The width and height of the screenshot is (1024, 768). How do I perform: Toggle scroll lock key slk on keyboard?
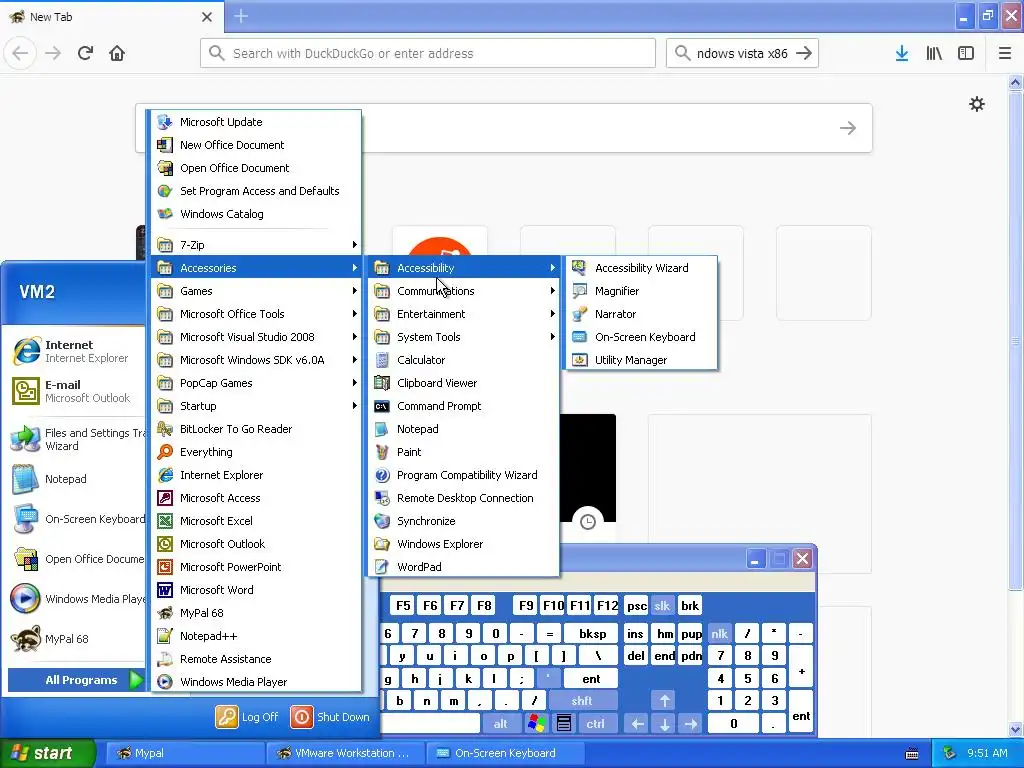click(662, 606)
